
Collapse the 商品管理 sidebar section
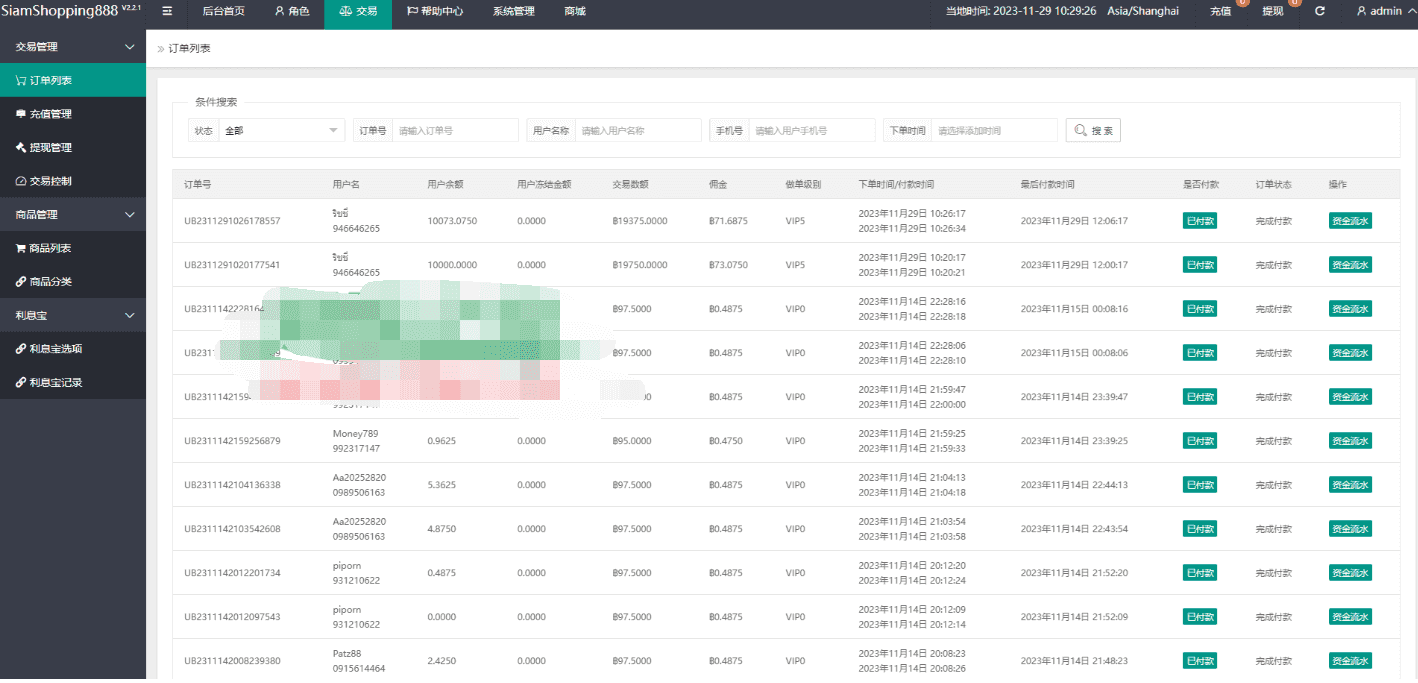point(129,215)
